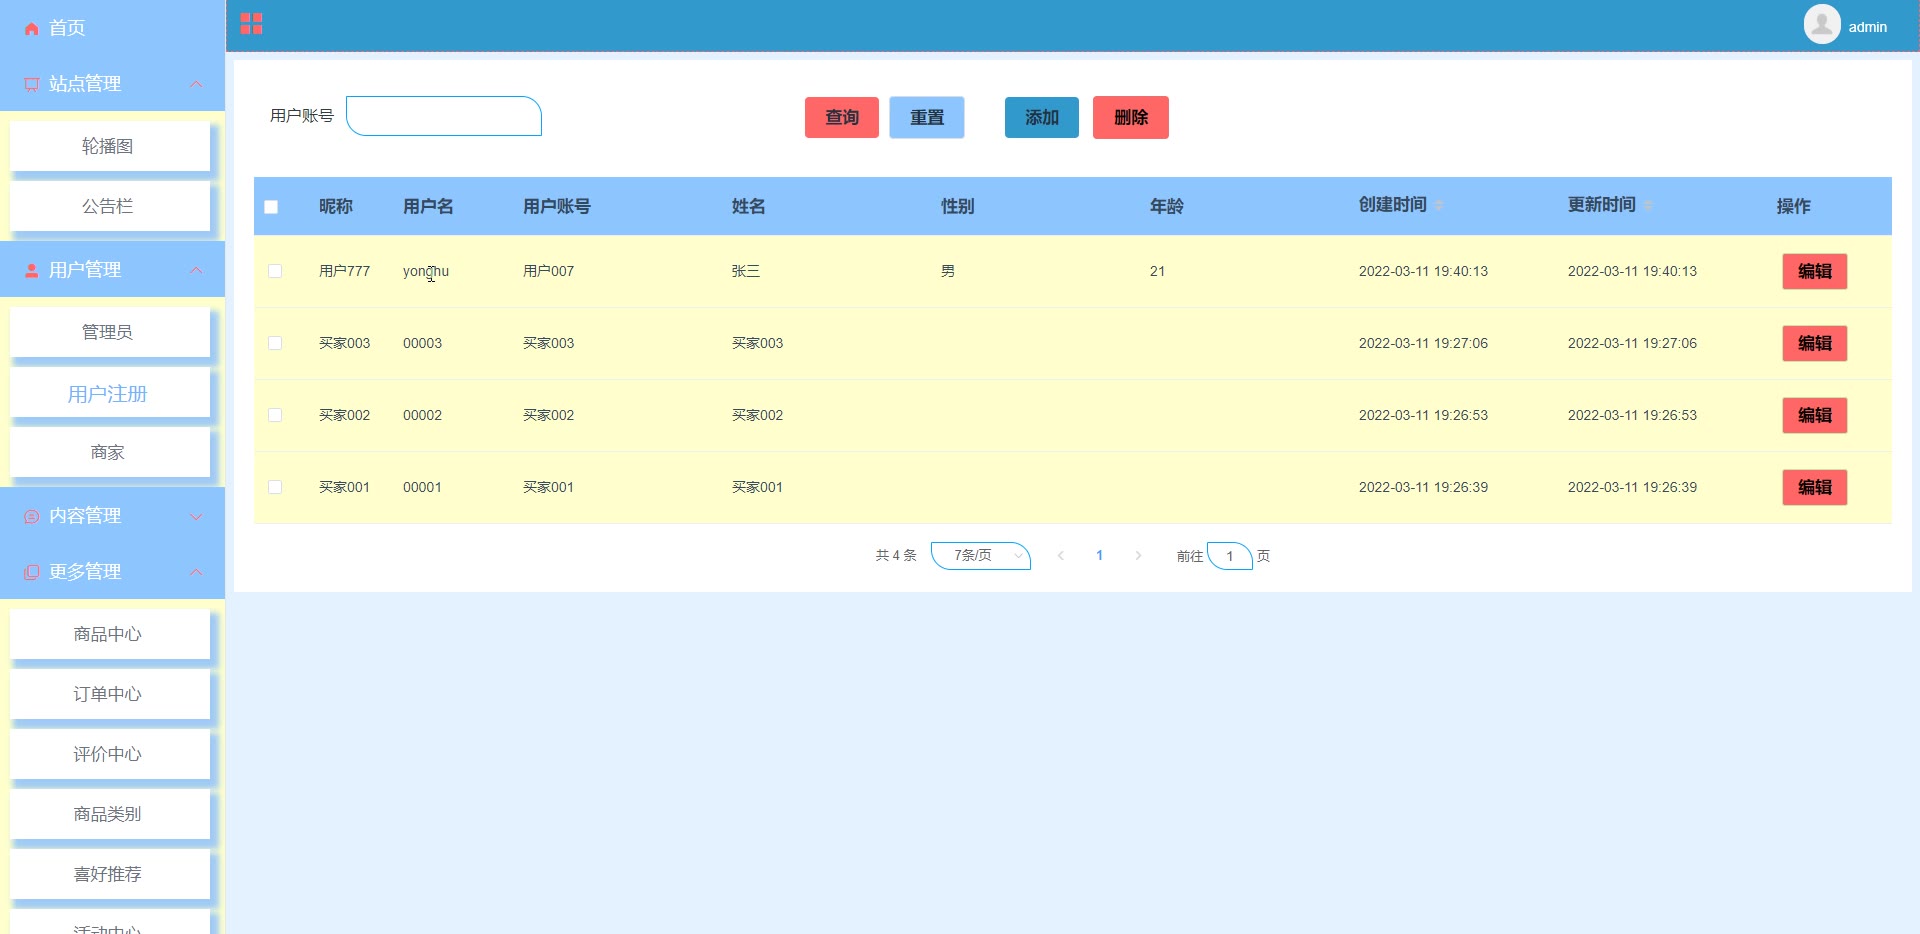The width and height of the screenshot is (1920, 934).
Task: Open the 首页 menu item
Action: tap(112, 28)
